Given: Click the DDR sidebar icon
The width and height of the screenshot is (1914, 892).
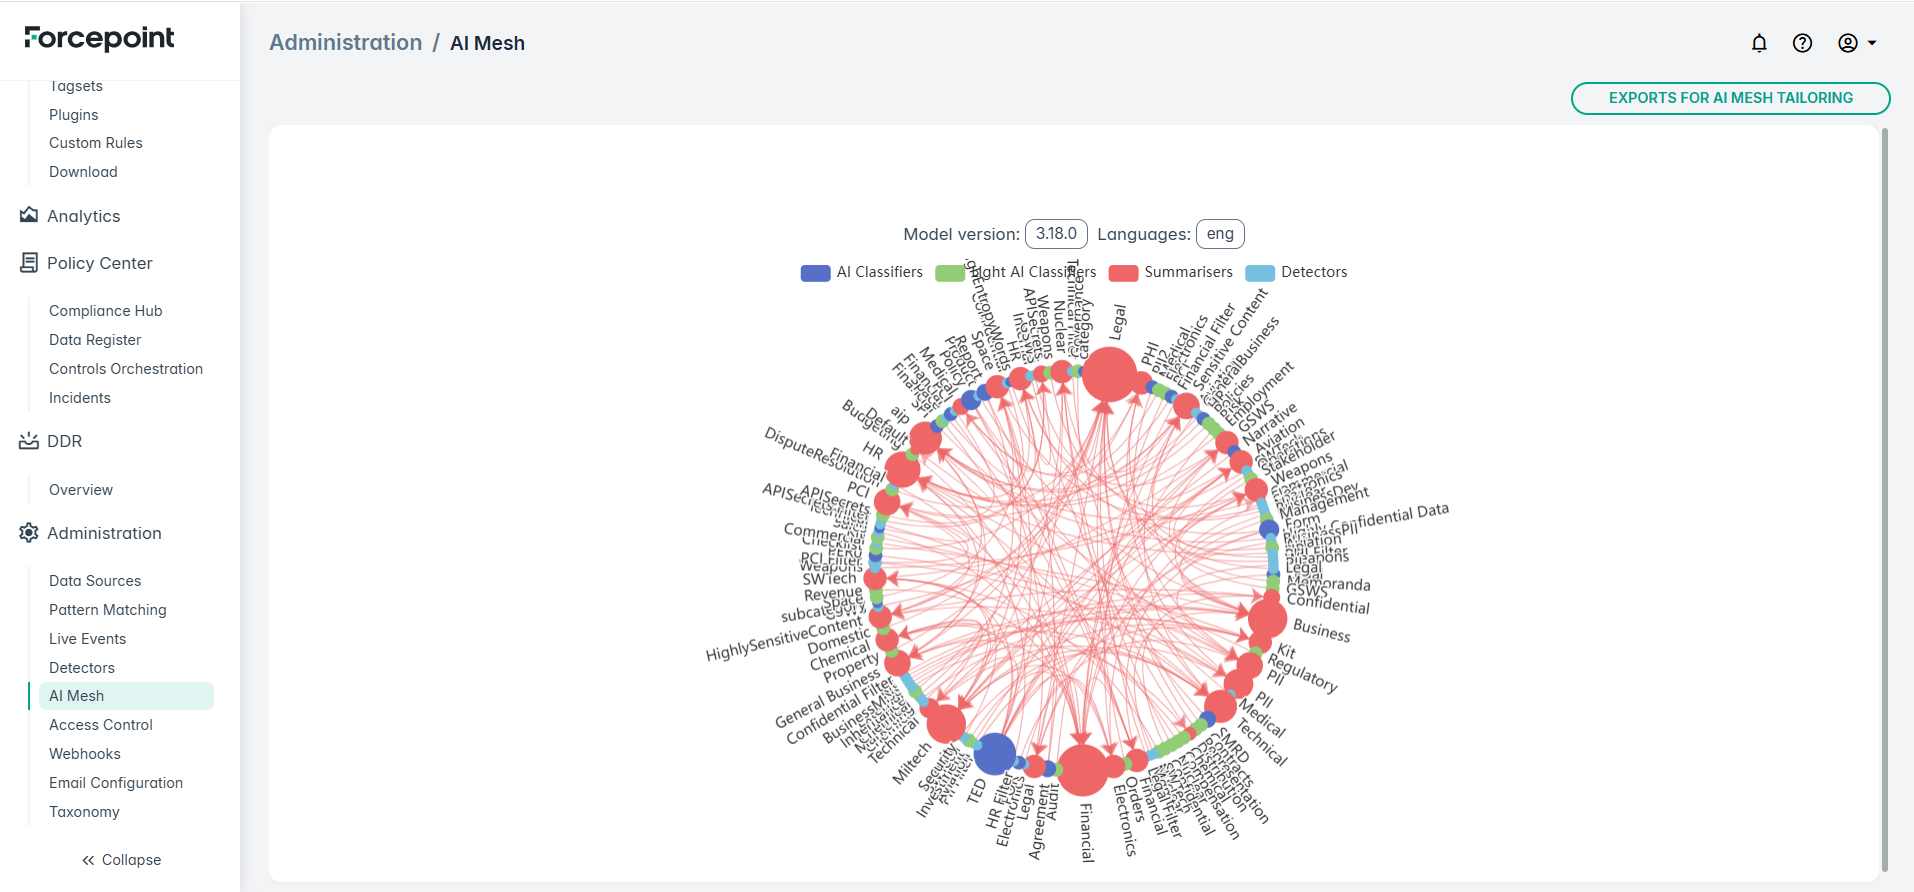Looking at the screenshot, I should point(29,441).
